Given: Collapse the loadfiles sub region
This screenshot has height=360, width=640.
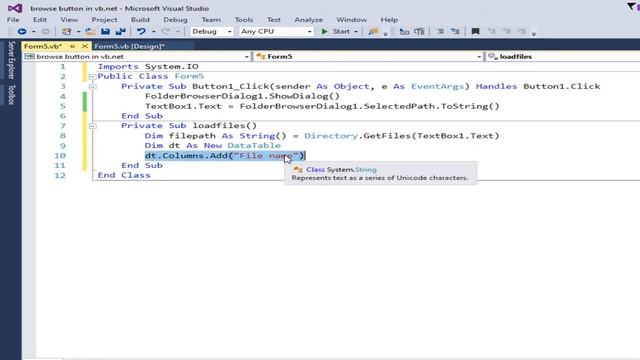Looking at the screenshot, I should [92, 126].
